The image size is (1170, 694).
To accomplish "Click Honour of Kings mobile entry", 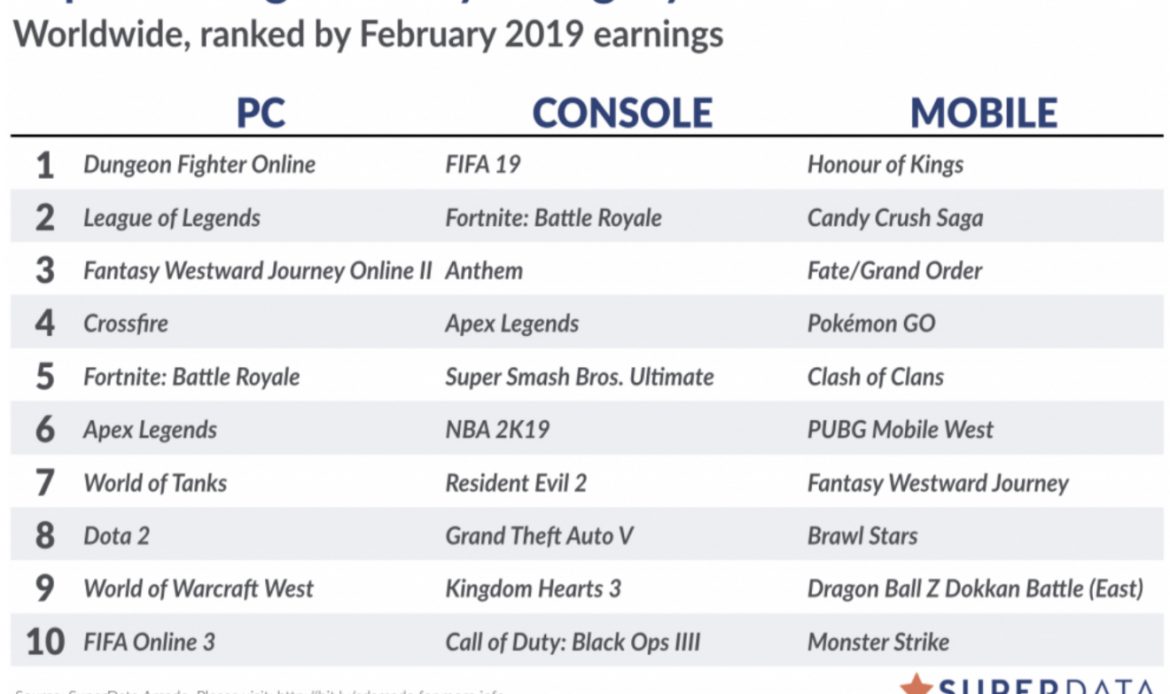I will coord(885,164).
